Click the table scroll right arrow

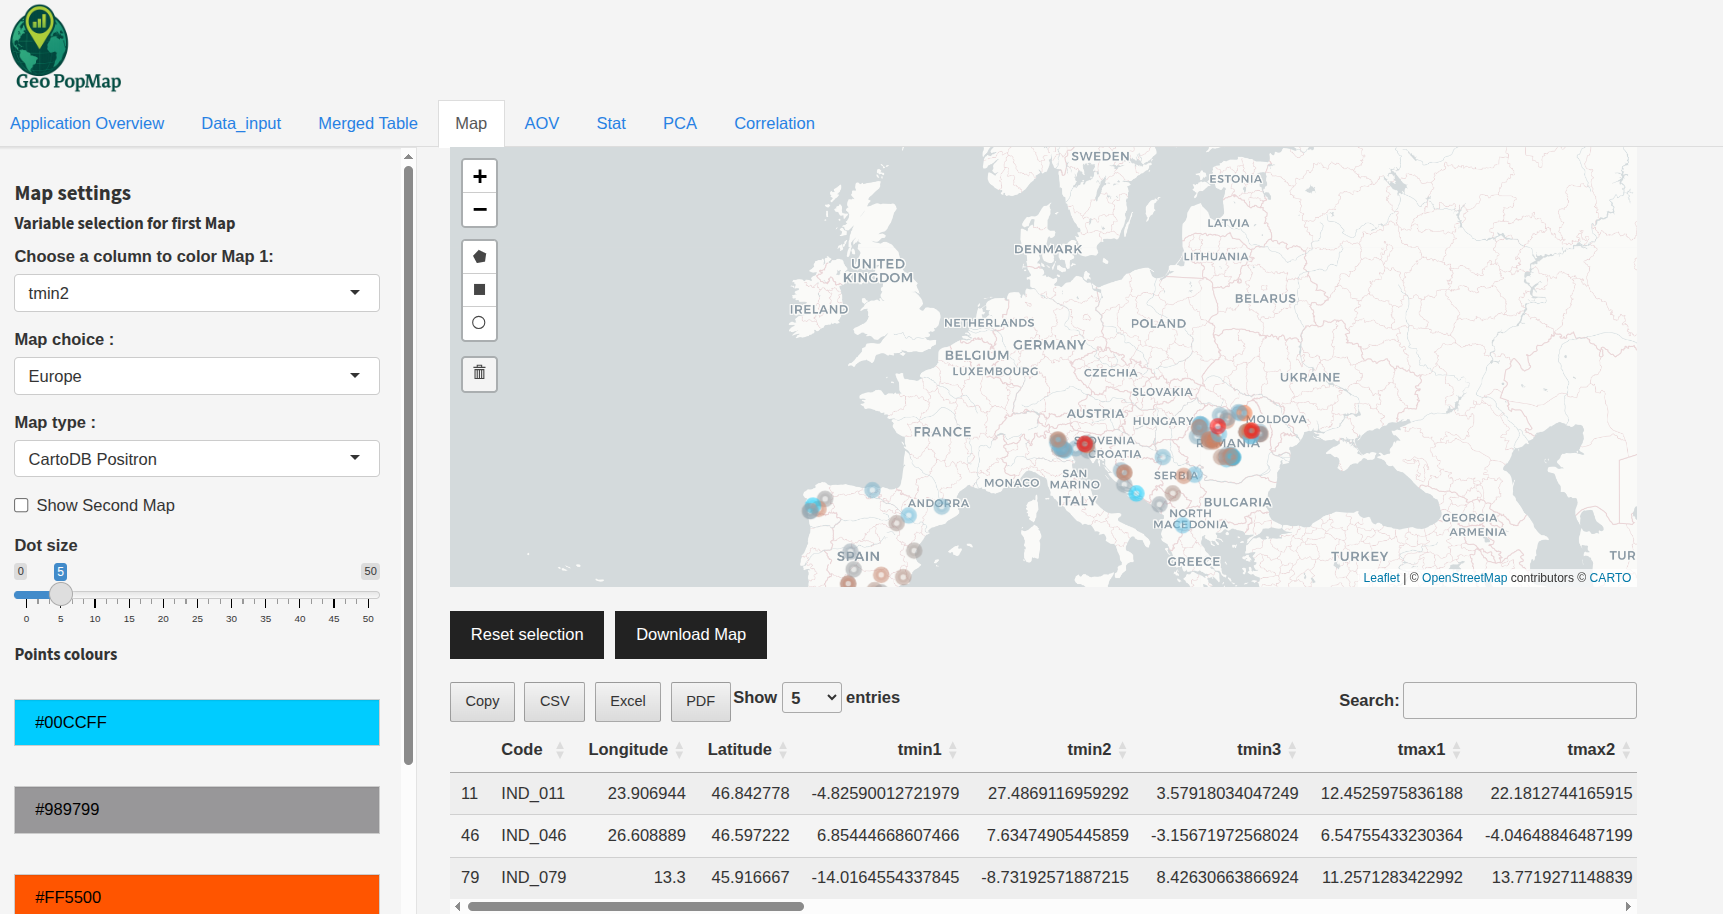[x=1628, y=907]
